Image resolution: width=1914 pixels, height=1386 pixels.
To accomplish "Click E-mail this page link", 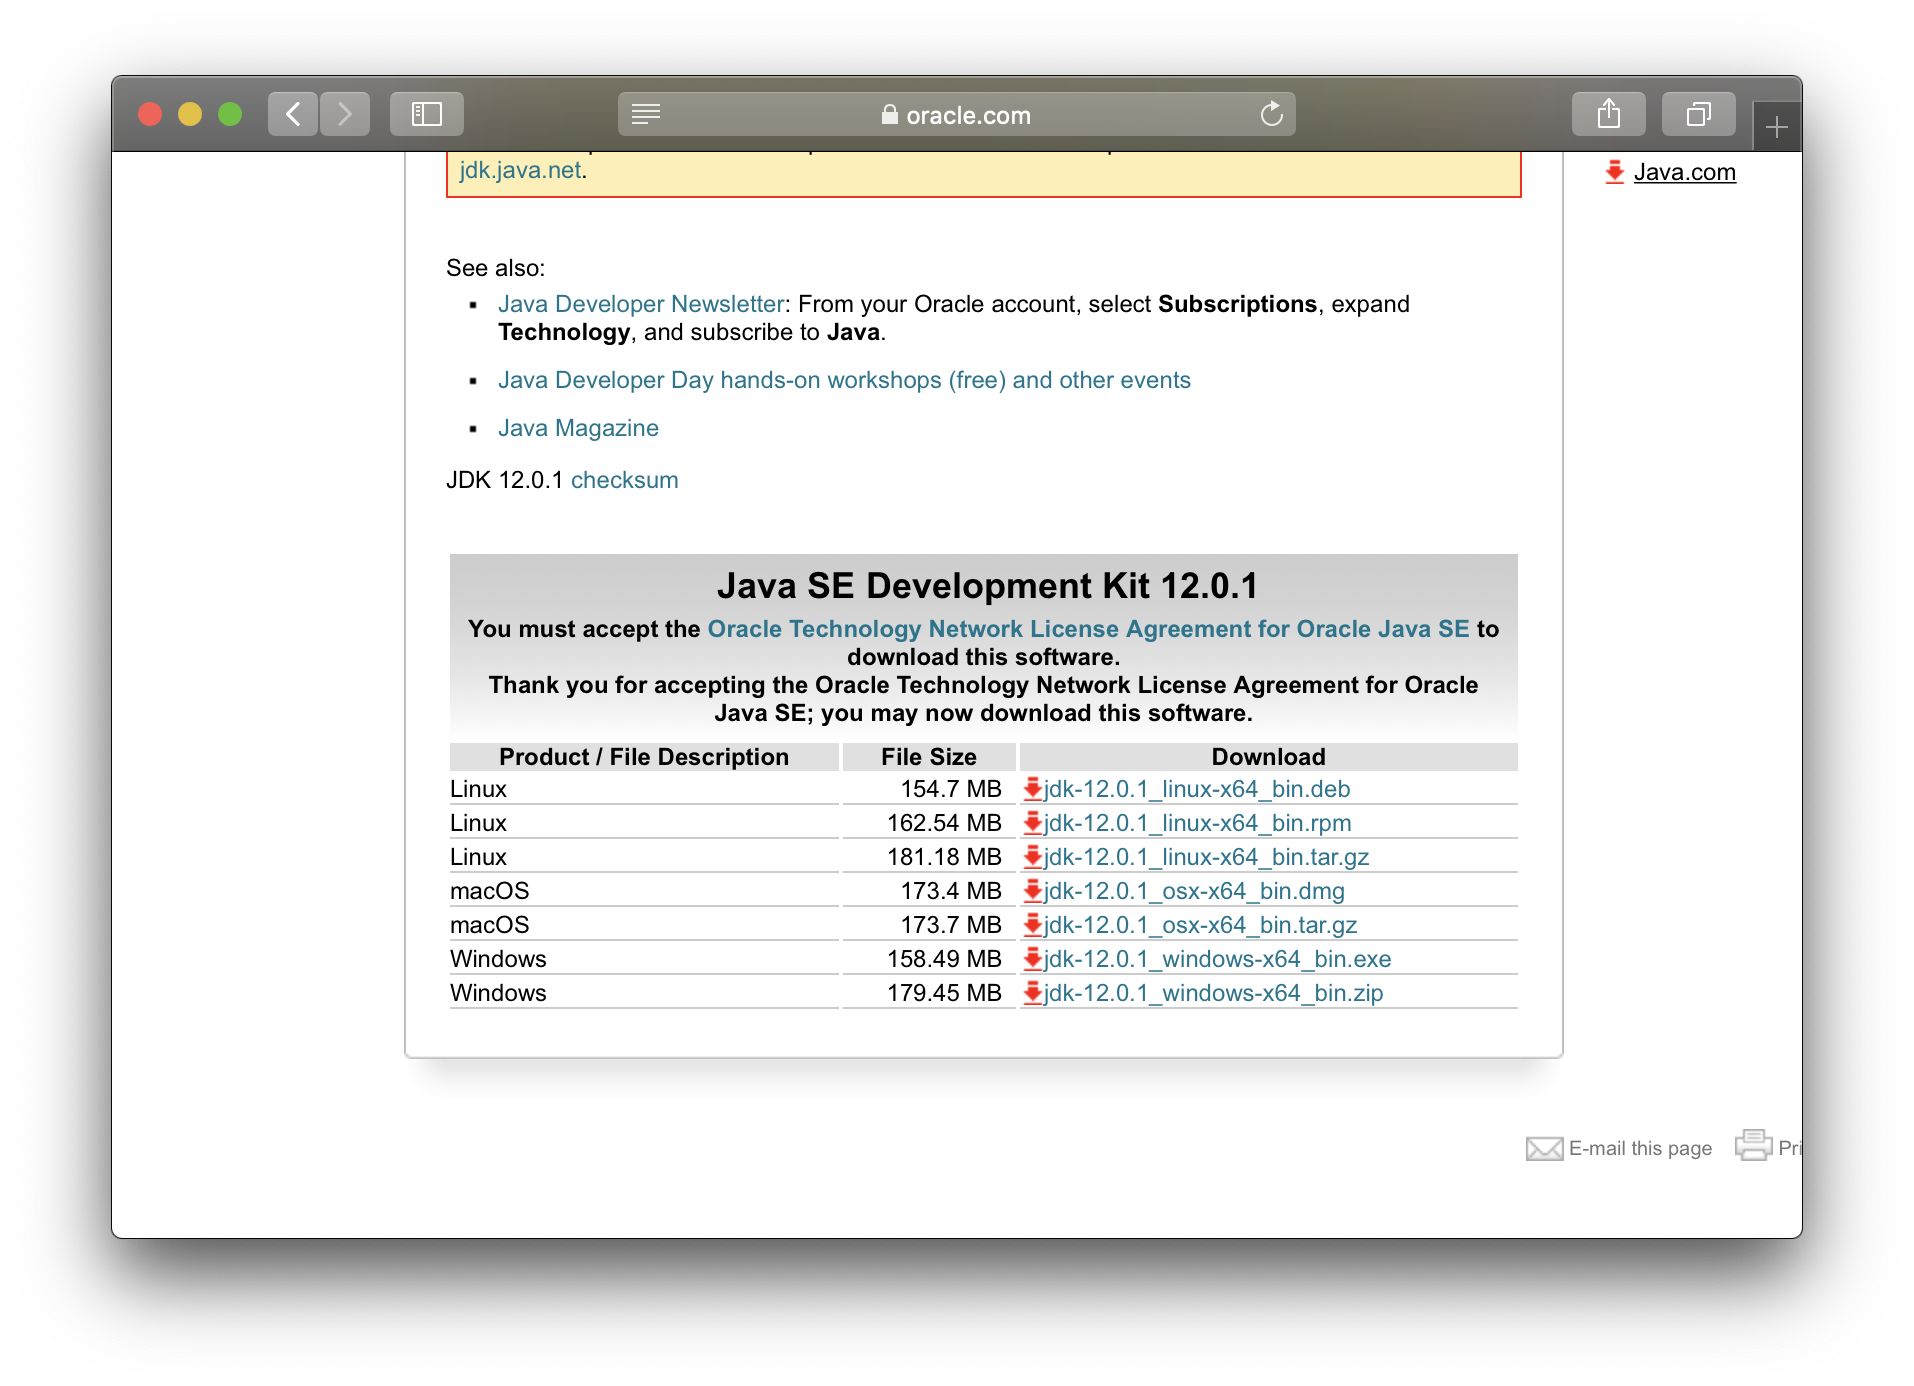I will (x=1640, y=1148).
